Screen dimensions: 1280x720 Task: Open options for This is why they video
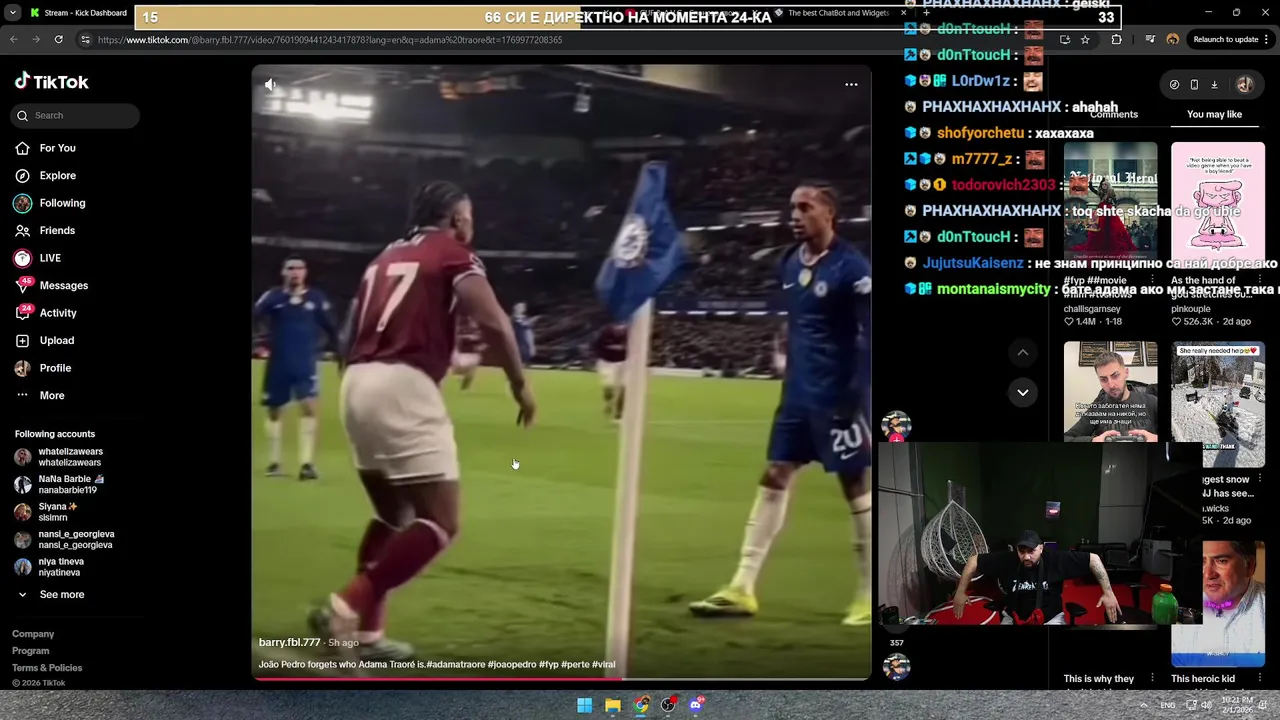coord(1152,679)
